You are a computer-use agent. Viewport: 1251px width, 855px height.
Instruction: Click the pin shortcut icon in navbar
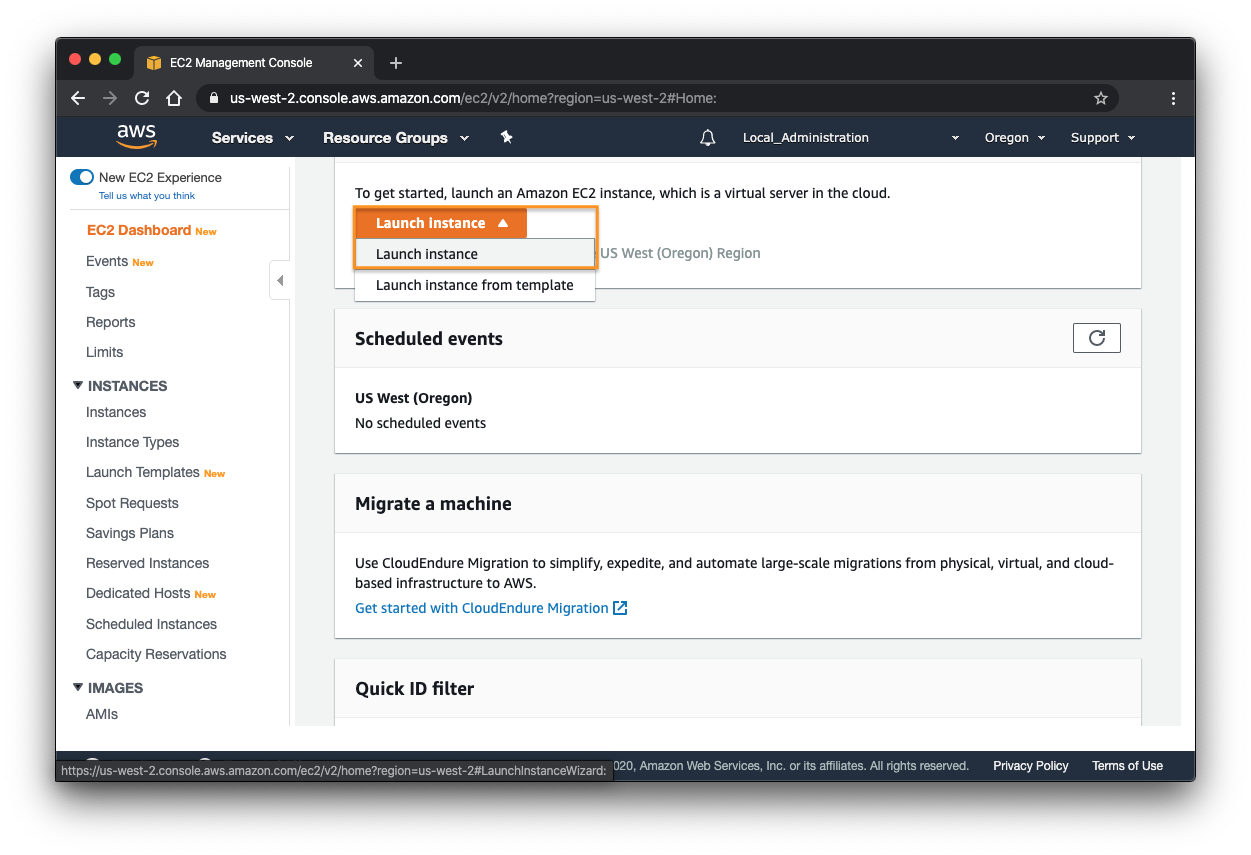[506, 137]
